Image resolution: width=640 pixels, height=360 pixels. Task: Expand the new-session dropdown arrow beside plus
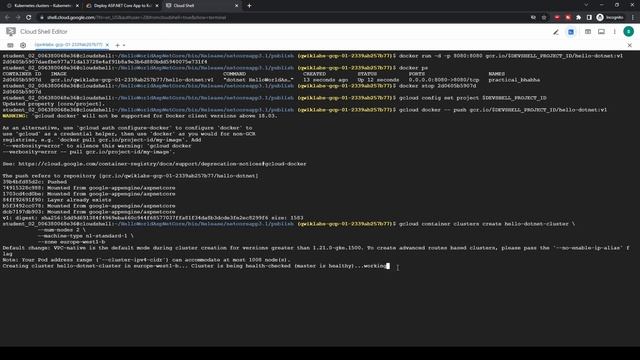click(x=124, y=45)
